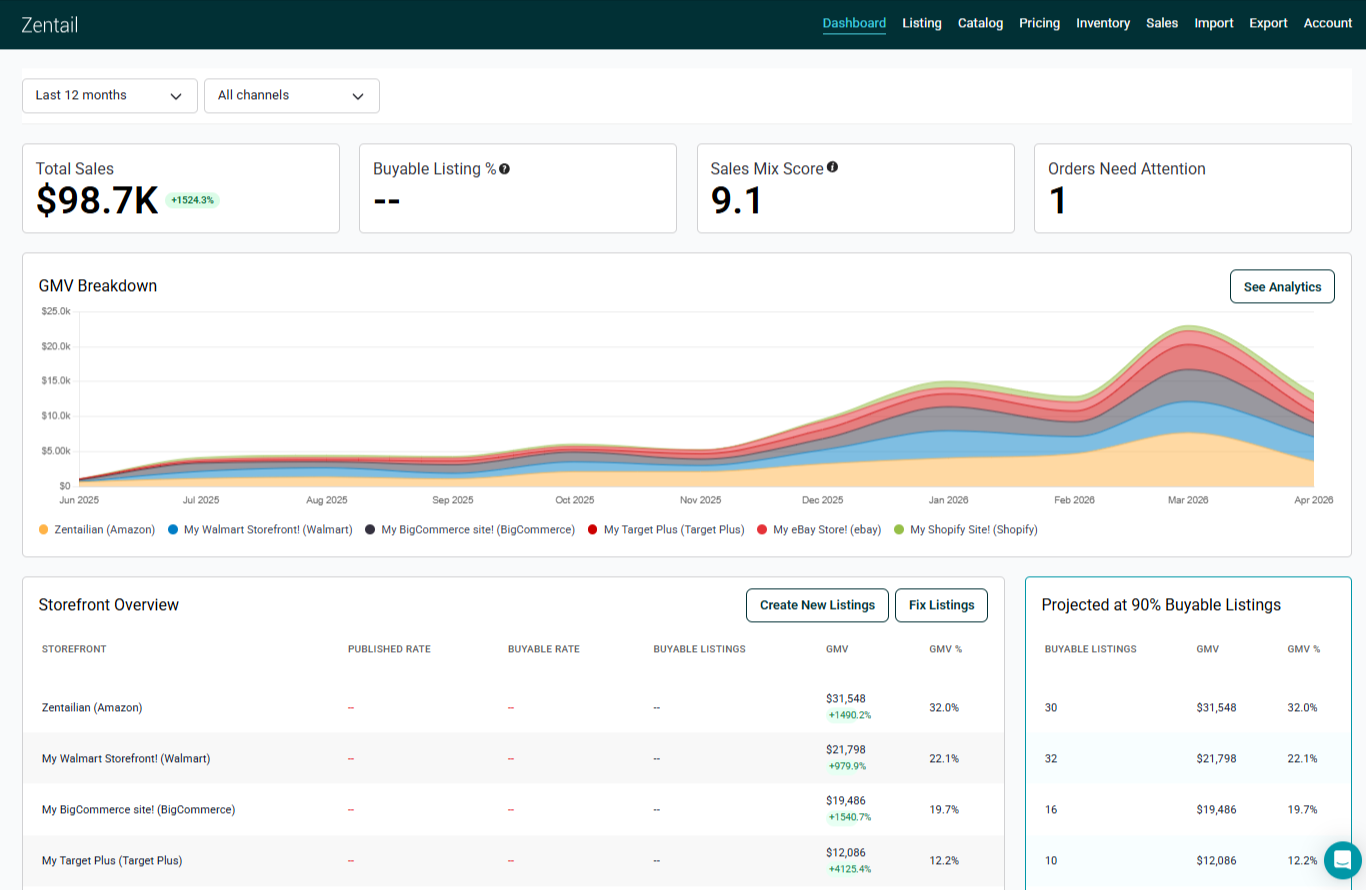Select the Zentailian (Amazon) storefront row name
Viewport: 1366px width, 890px height.
[x=92, y=708]
